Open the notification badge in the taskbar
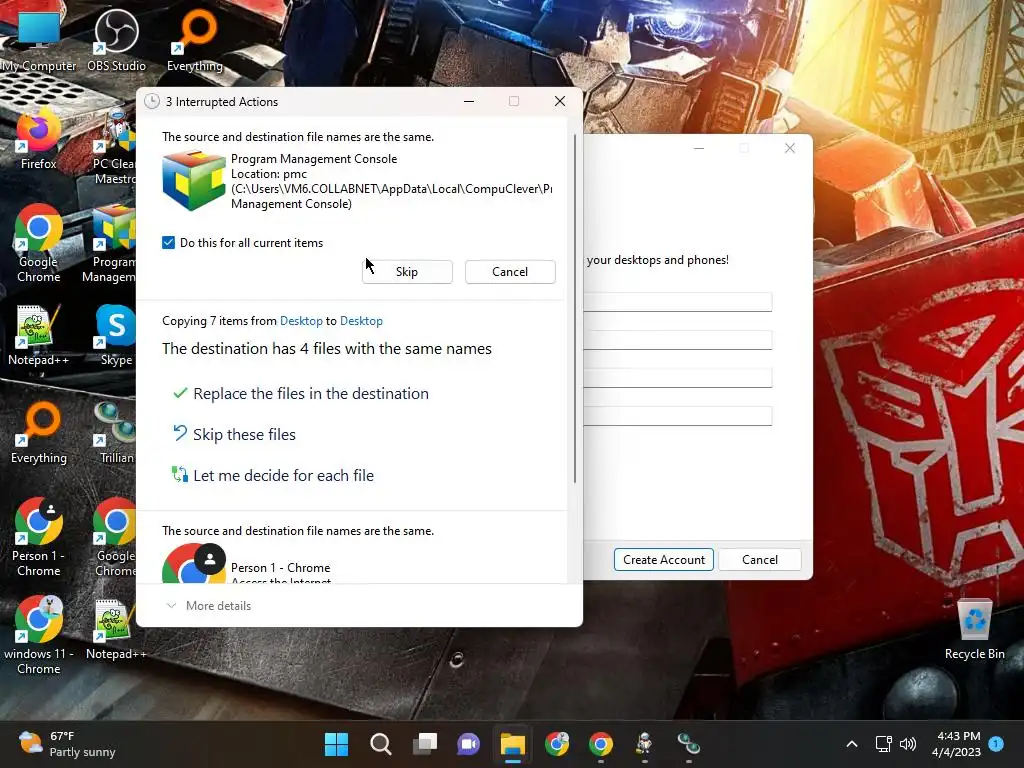 click(996, 743)
